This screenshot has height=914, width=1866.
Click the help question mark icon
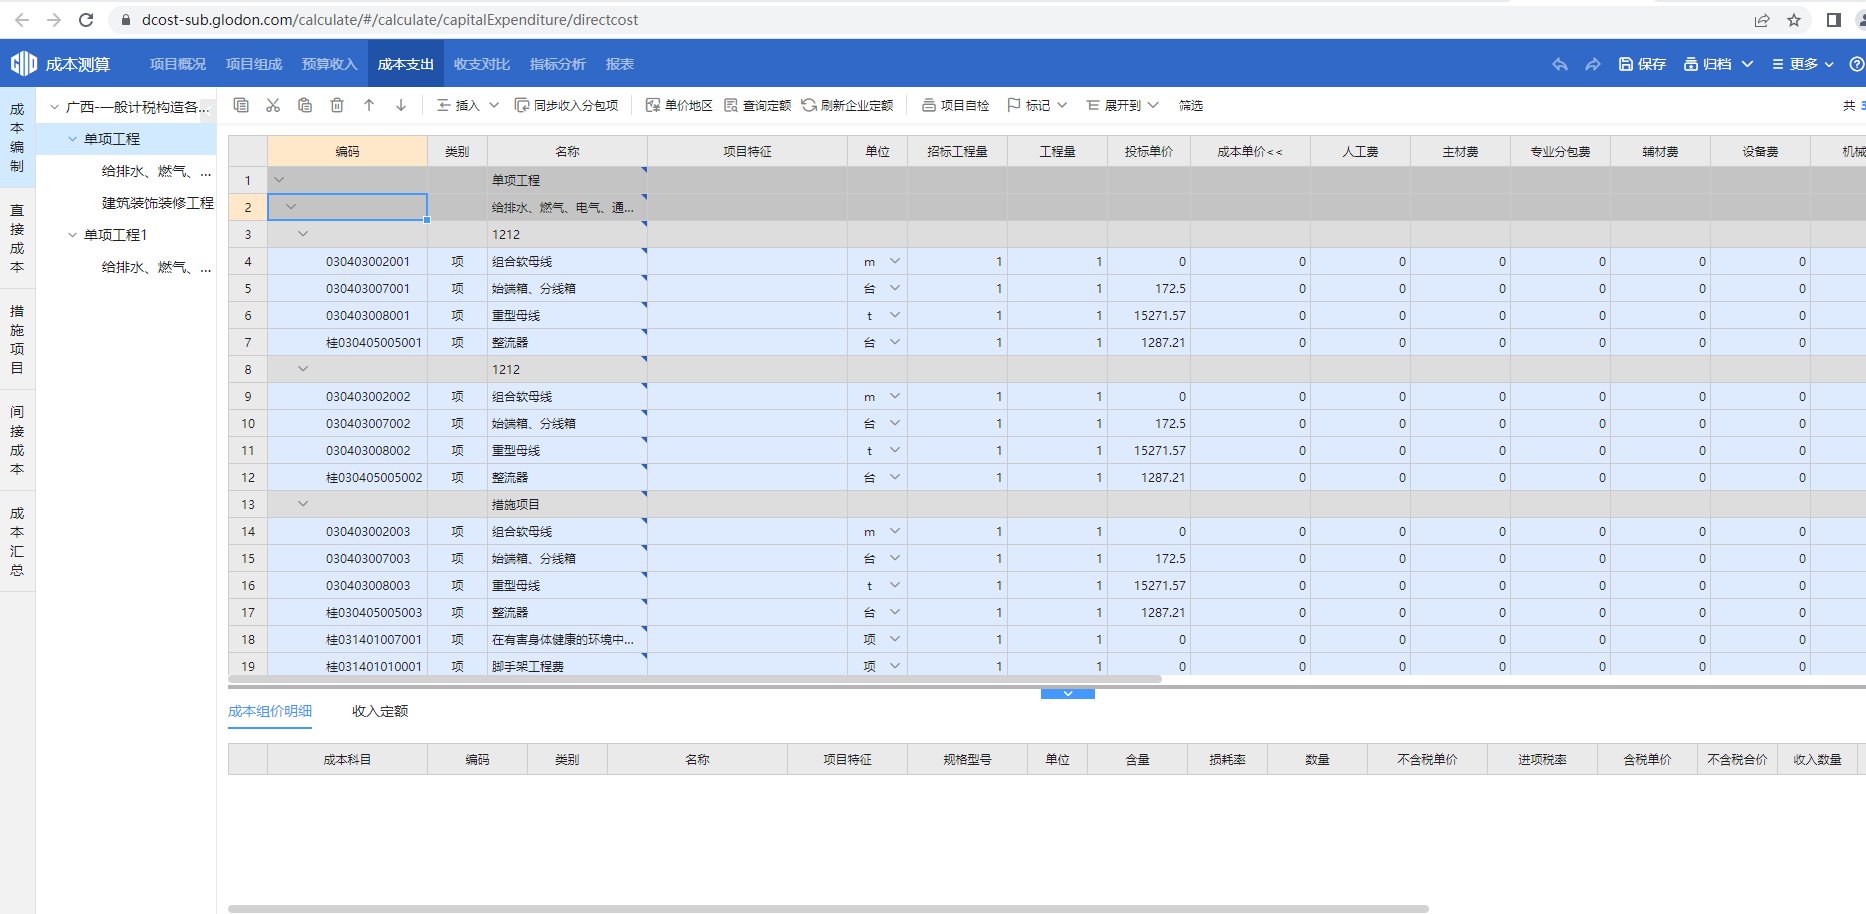1856,64
